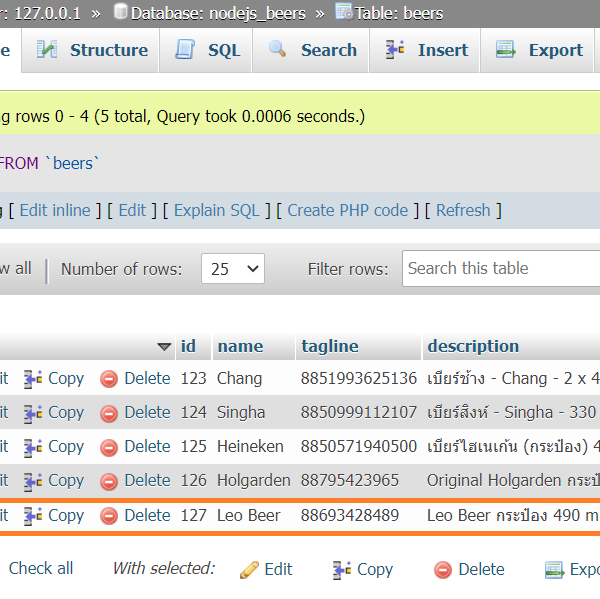Click the Delete icon in With selected bar
The height and width of the screenshot is (599, 600).
pos(443,570)
